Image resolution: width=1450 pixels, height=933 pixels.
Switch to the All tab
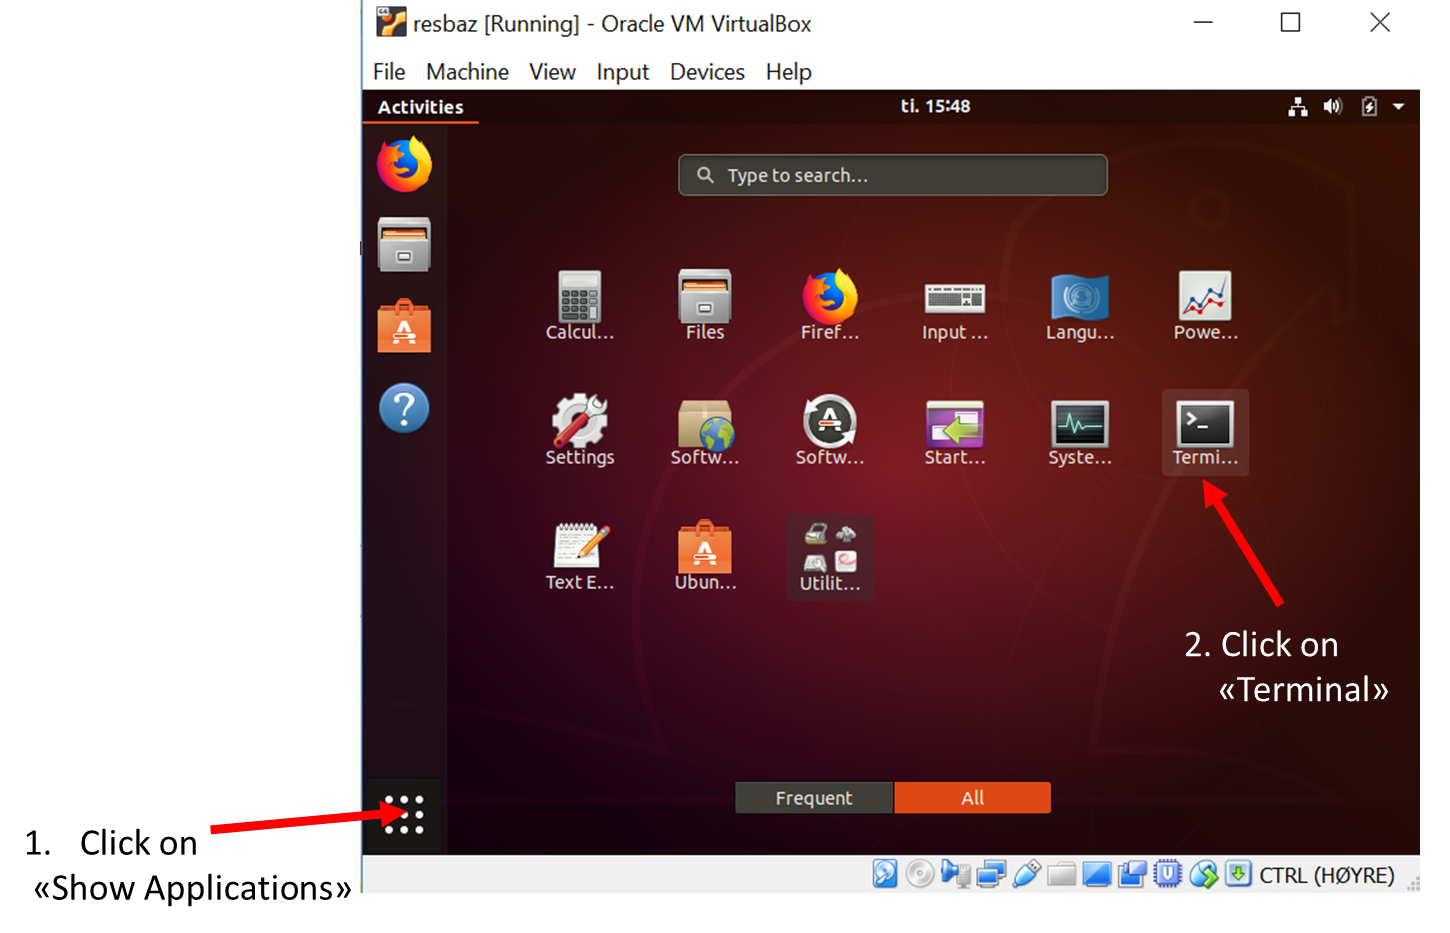tap(972, 798)
